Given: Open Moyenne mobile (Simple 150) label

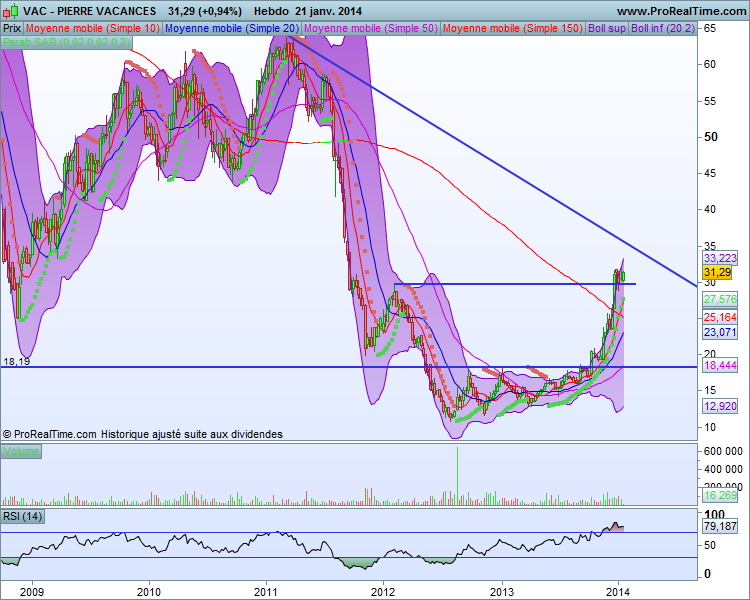Looking at the screenshot, I should 513,28.
